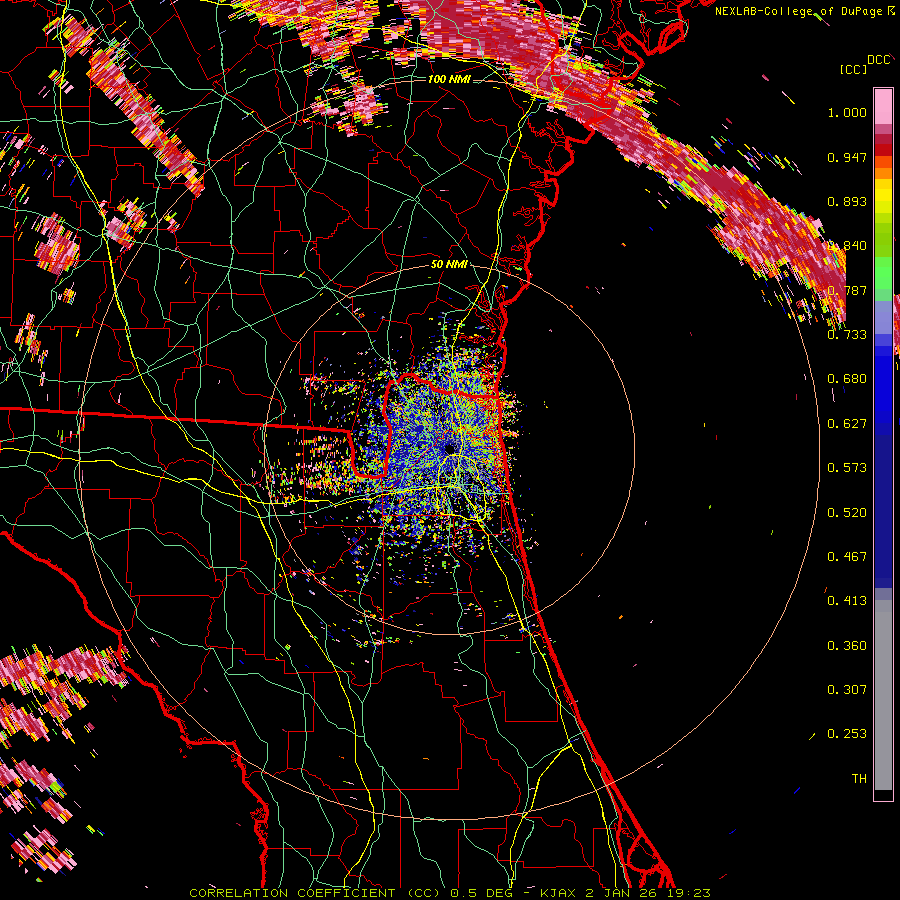Click the 0.413 scale value

click(x=847, y=601)
